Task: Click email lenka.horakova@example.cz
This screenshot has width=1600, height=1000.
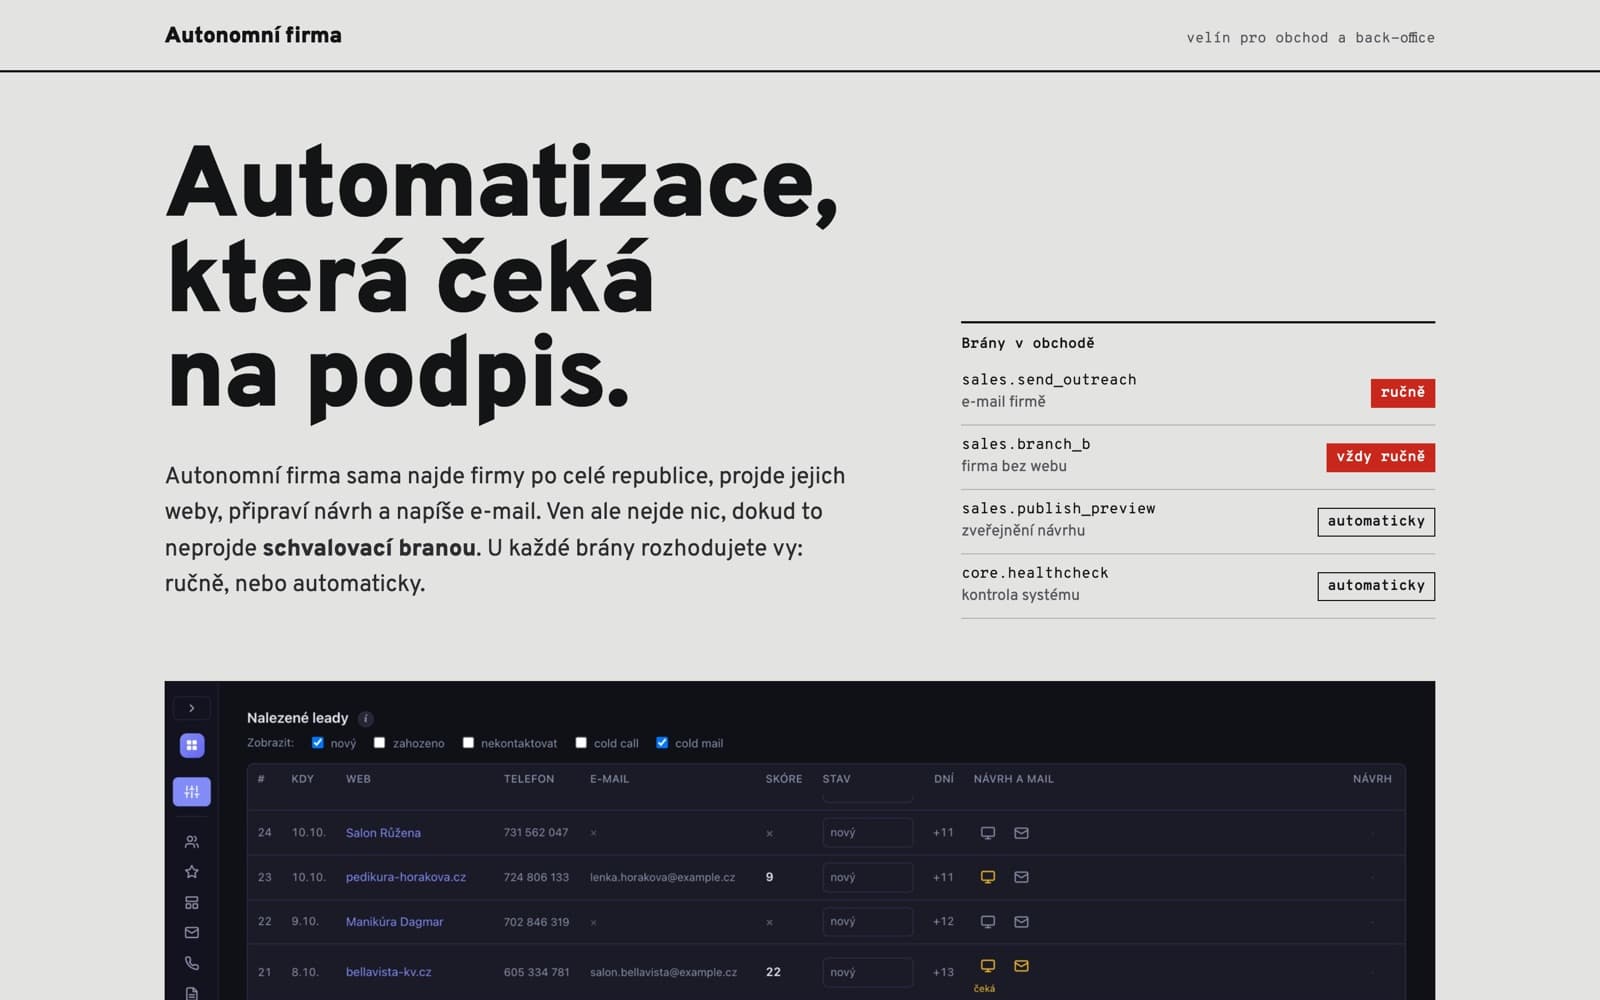Action: pos(662,877)
